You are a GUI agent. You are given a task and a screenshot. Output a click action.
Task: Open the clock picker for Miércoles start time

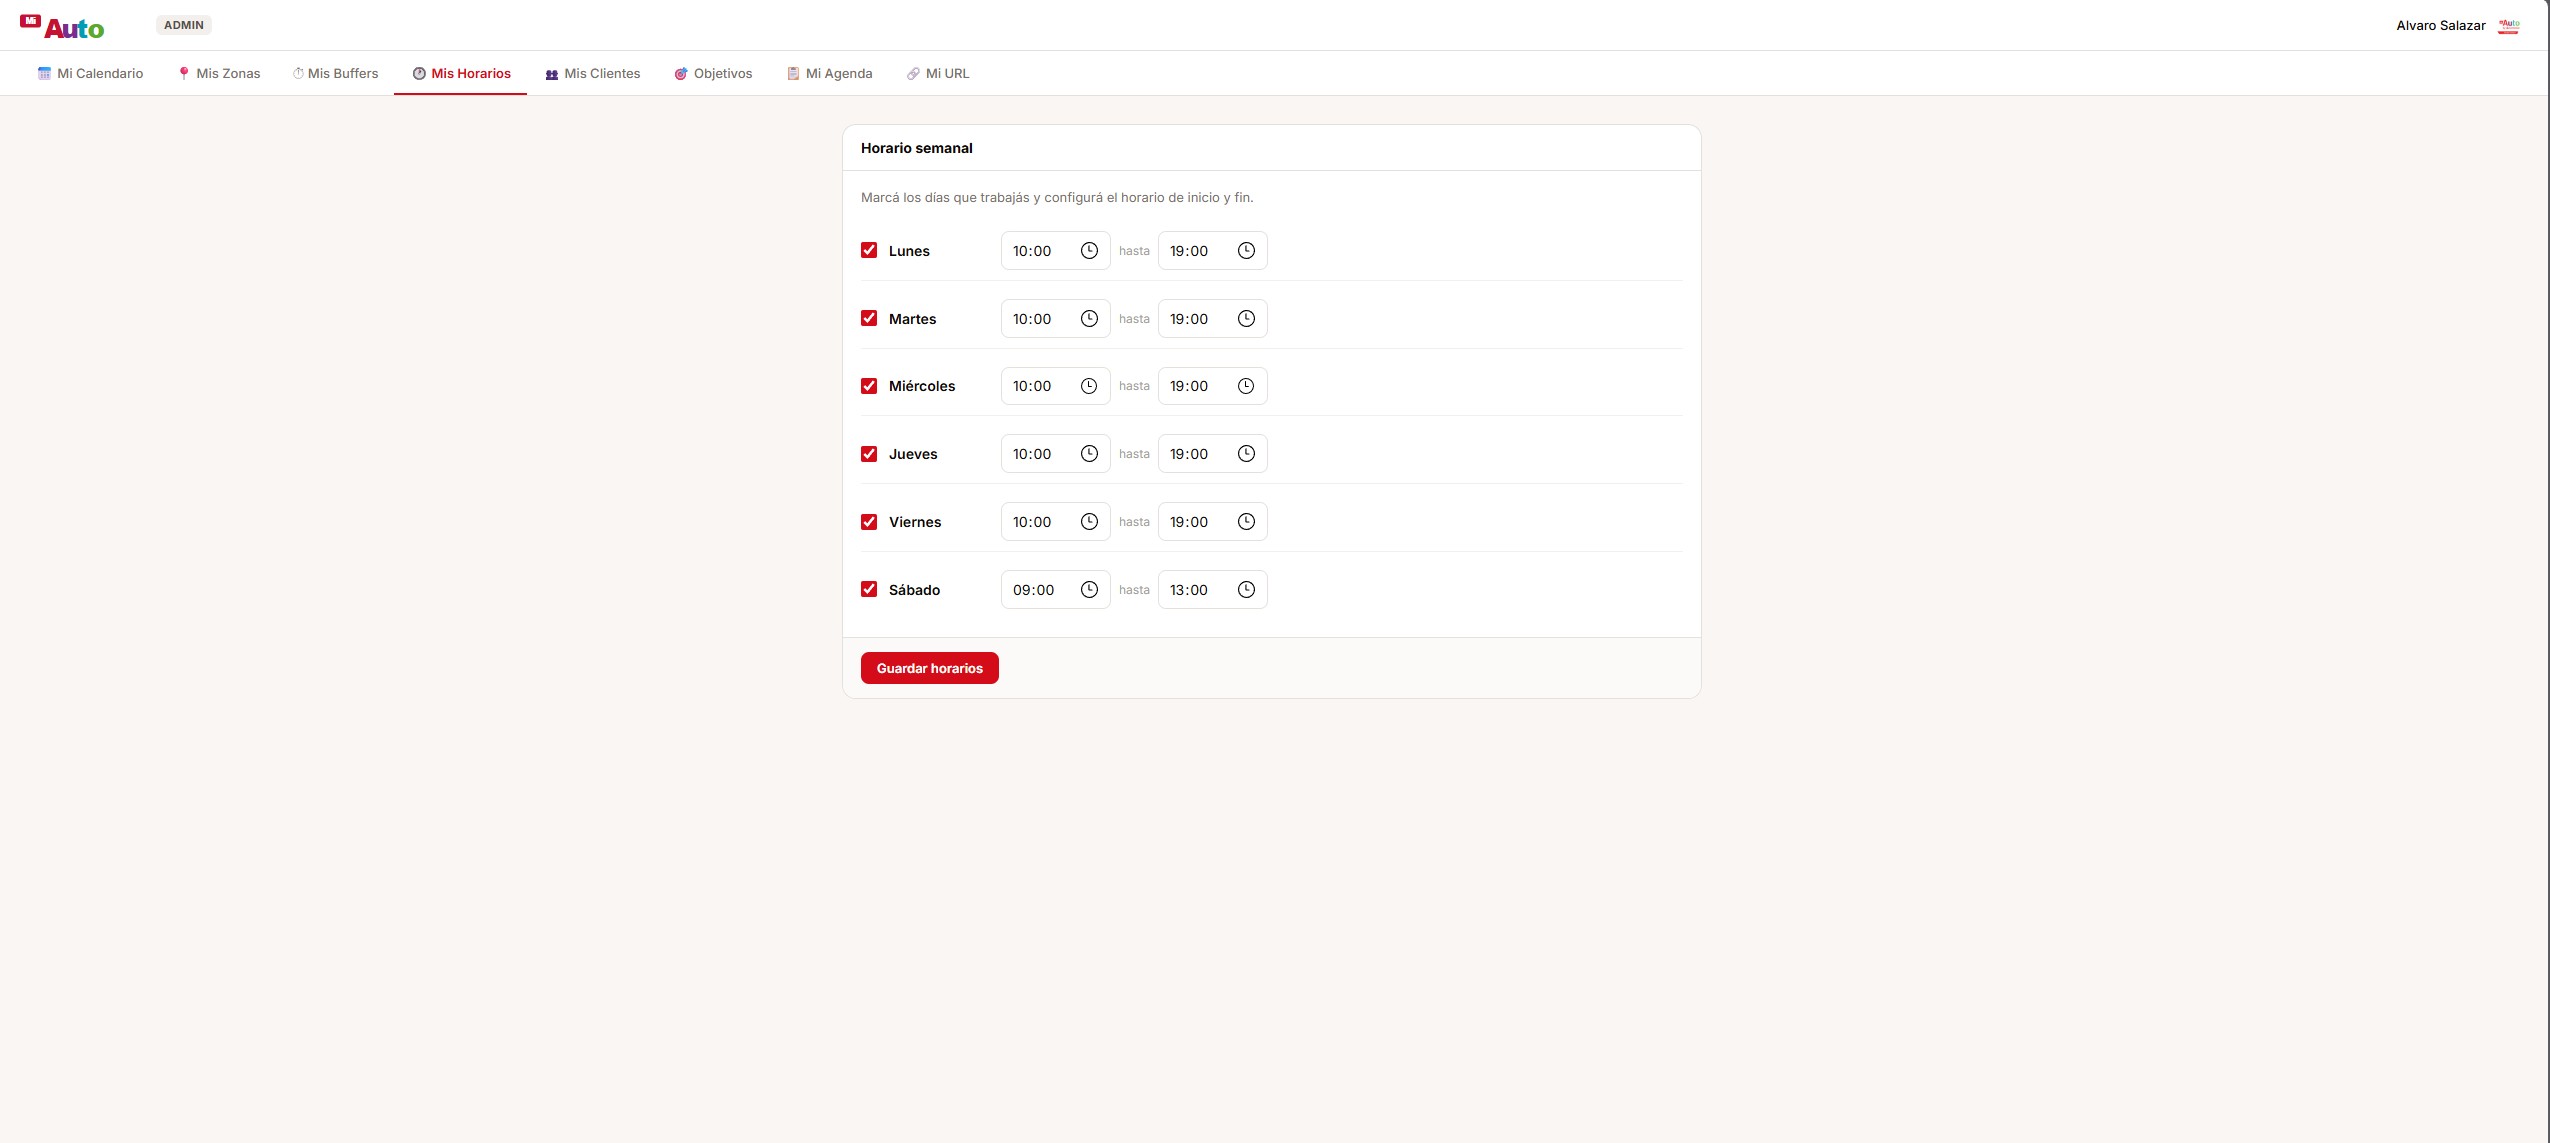coord(1089,386)
